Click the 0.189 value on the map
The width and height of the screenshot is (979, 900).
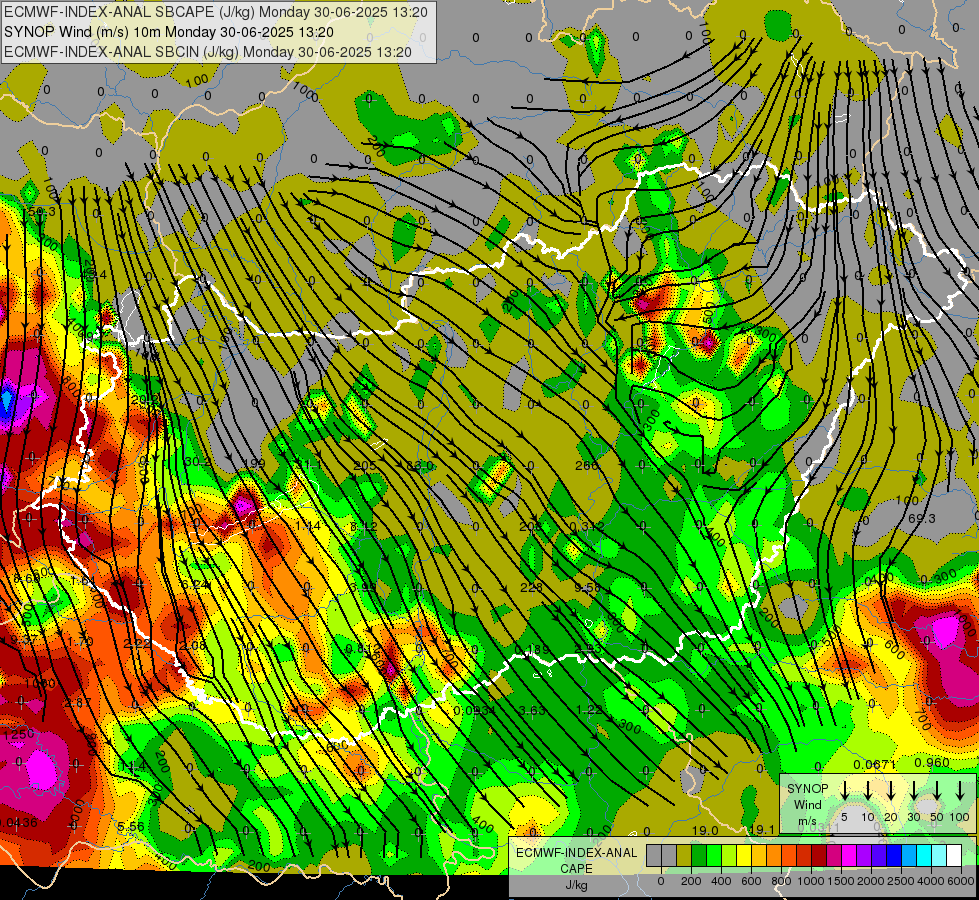tap(532, 650)
